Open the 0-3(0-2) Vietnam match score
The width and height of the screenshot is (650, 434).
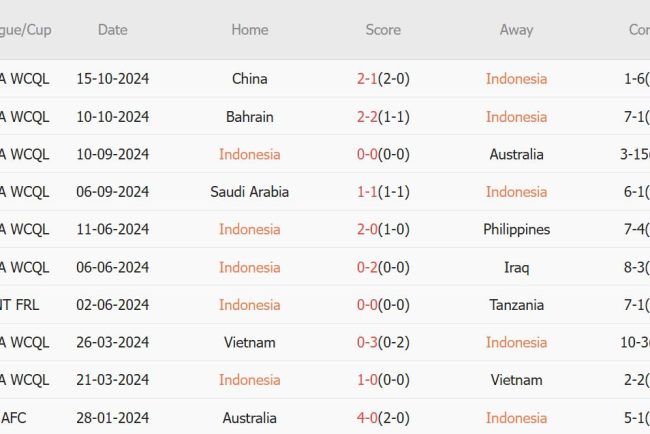click(x=383, y=343)
